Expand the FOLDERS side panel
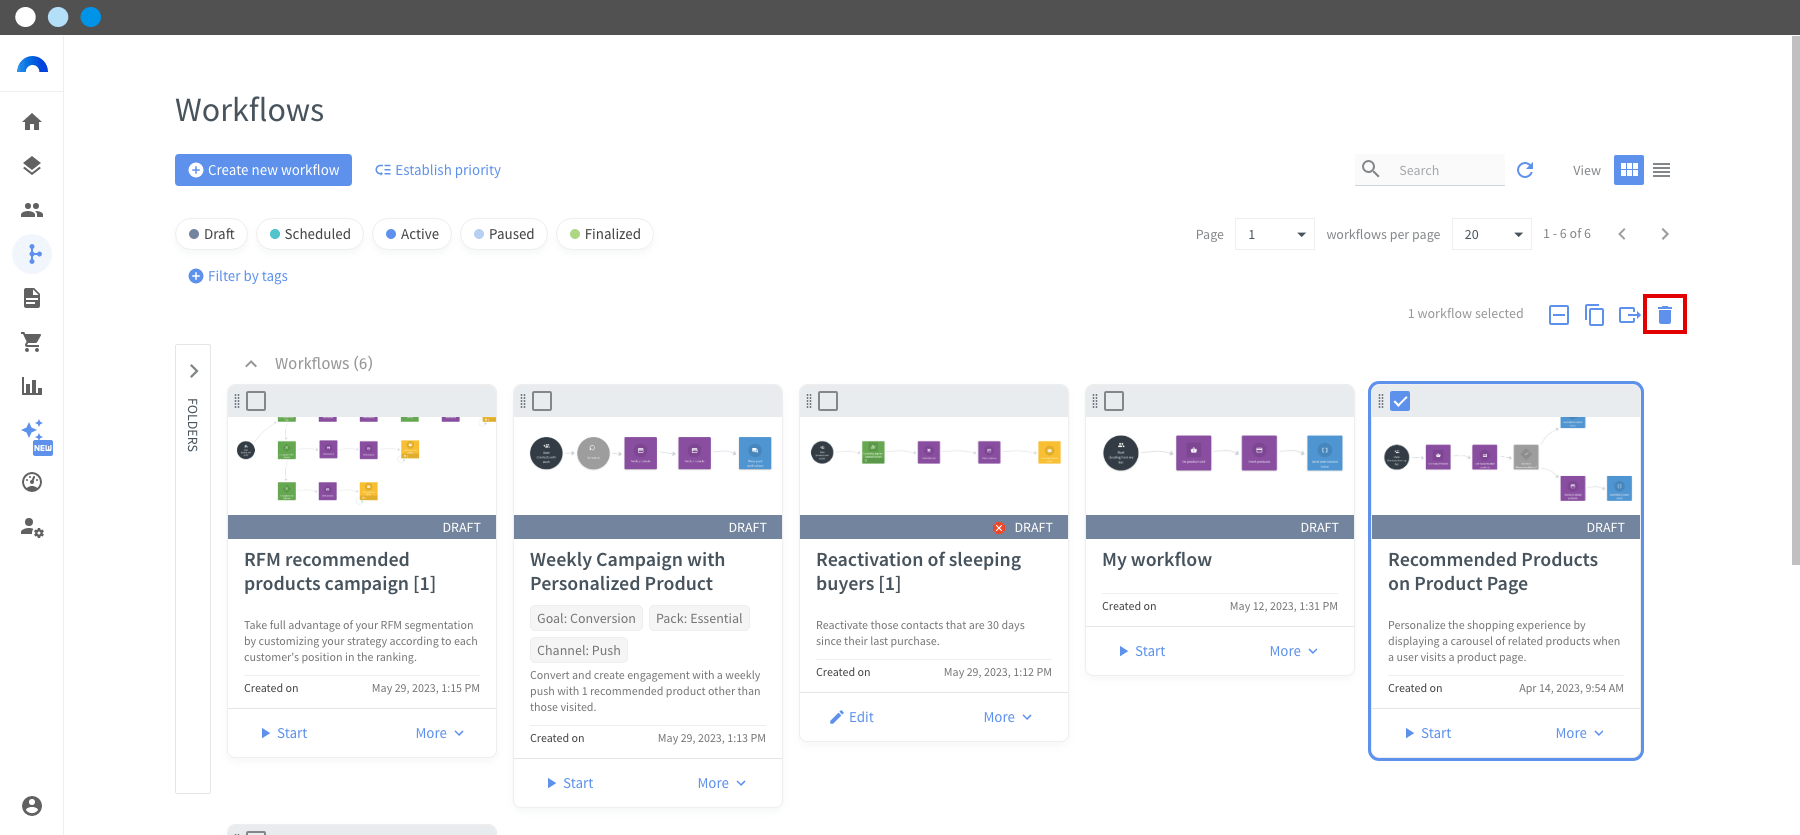The image size is (1800, 835). [x=194, y=371]
